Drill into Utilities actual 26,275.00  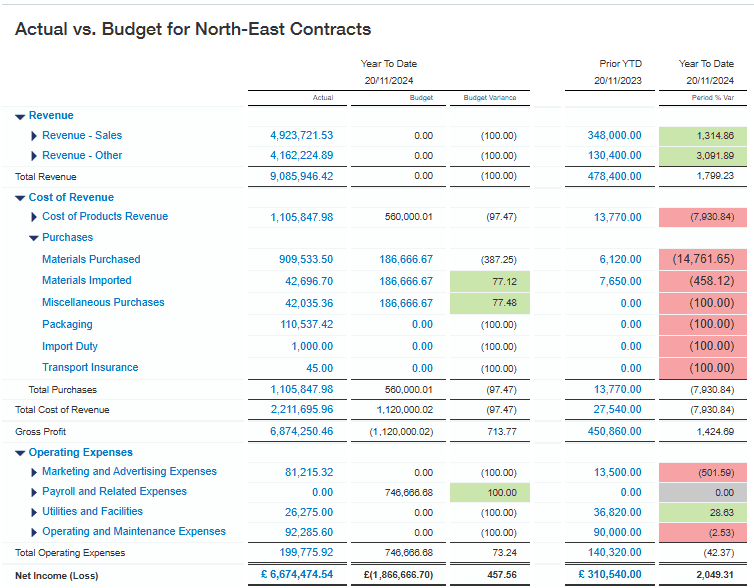[309, 513]
